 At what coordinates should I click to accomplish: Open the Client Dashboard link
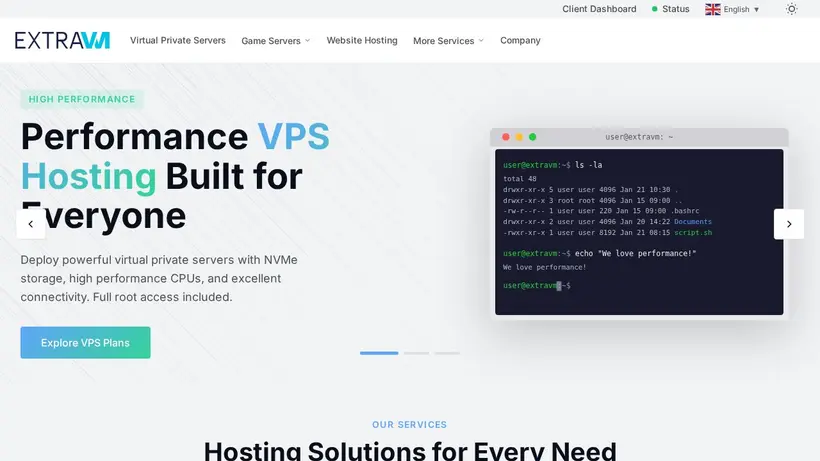[599, 9]
